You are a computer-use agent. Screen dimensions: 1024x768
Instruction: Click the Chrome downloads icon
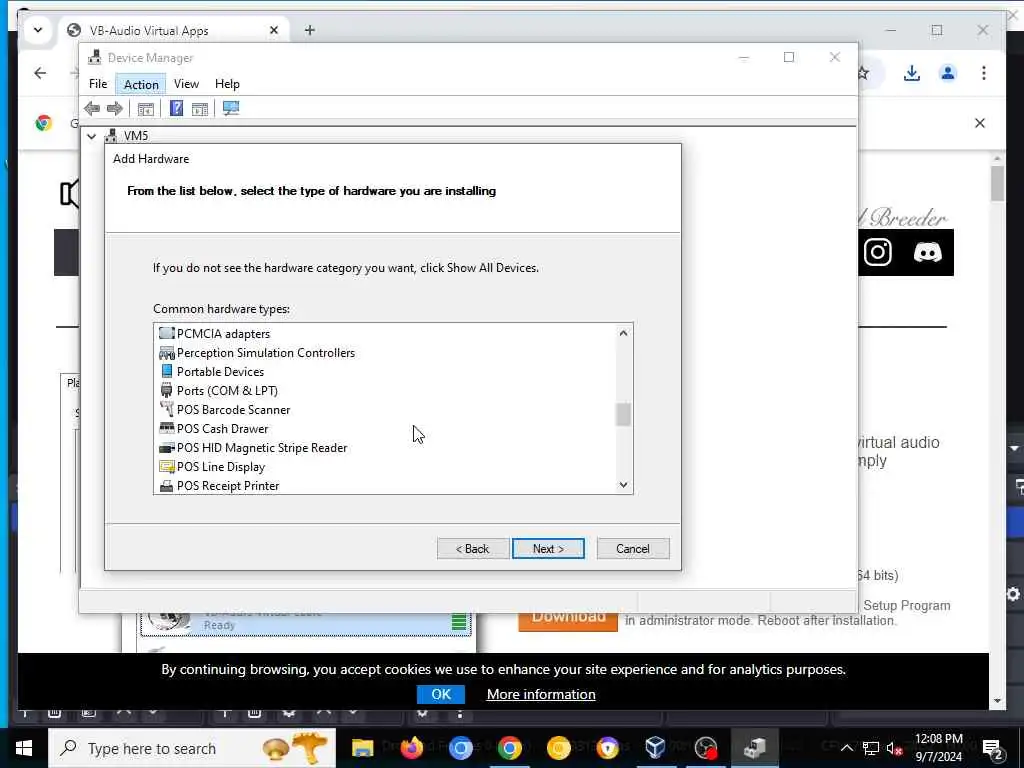[912, 73]
